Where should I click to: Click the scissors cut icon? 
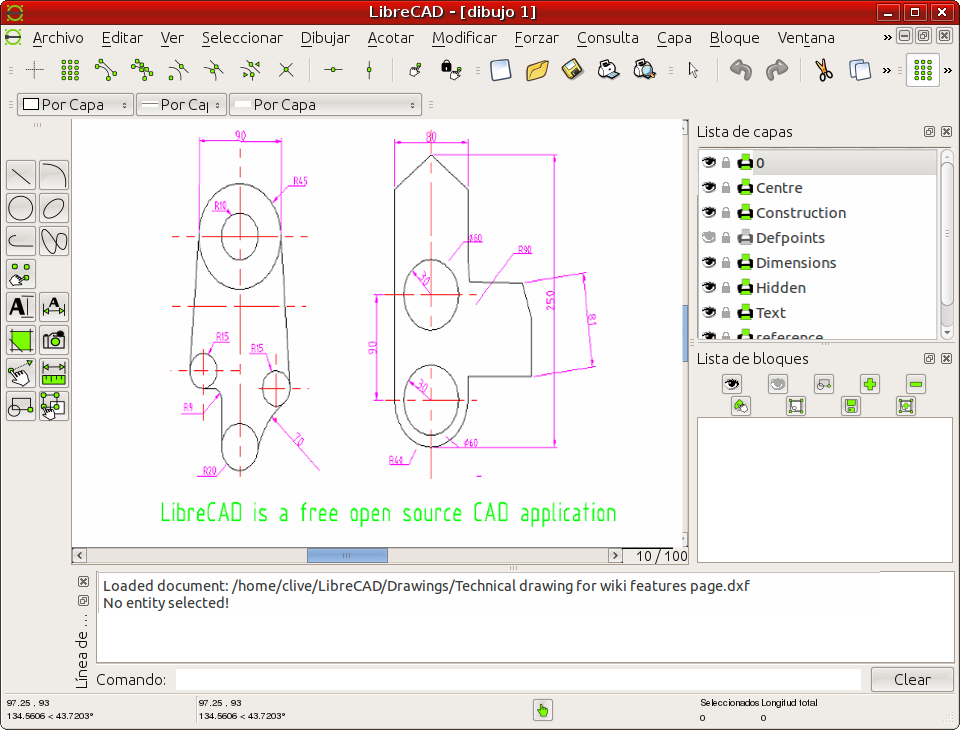(823, 70)
